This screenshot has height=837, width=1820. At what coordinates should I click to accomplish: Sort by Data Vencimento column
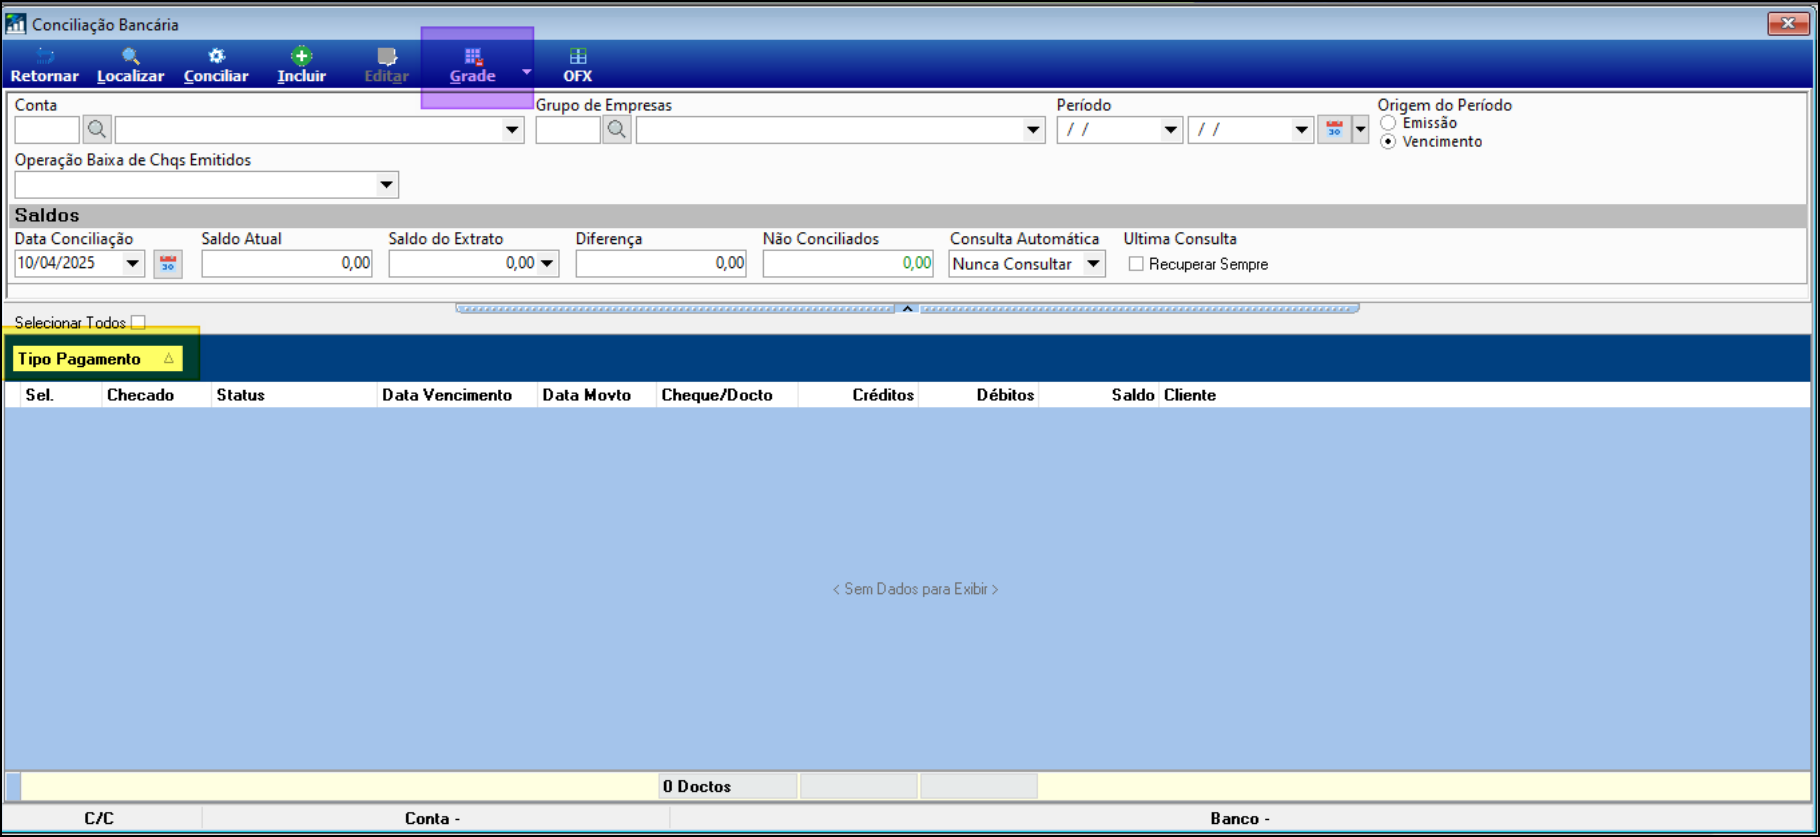tap(458, 395)
